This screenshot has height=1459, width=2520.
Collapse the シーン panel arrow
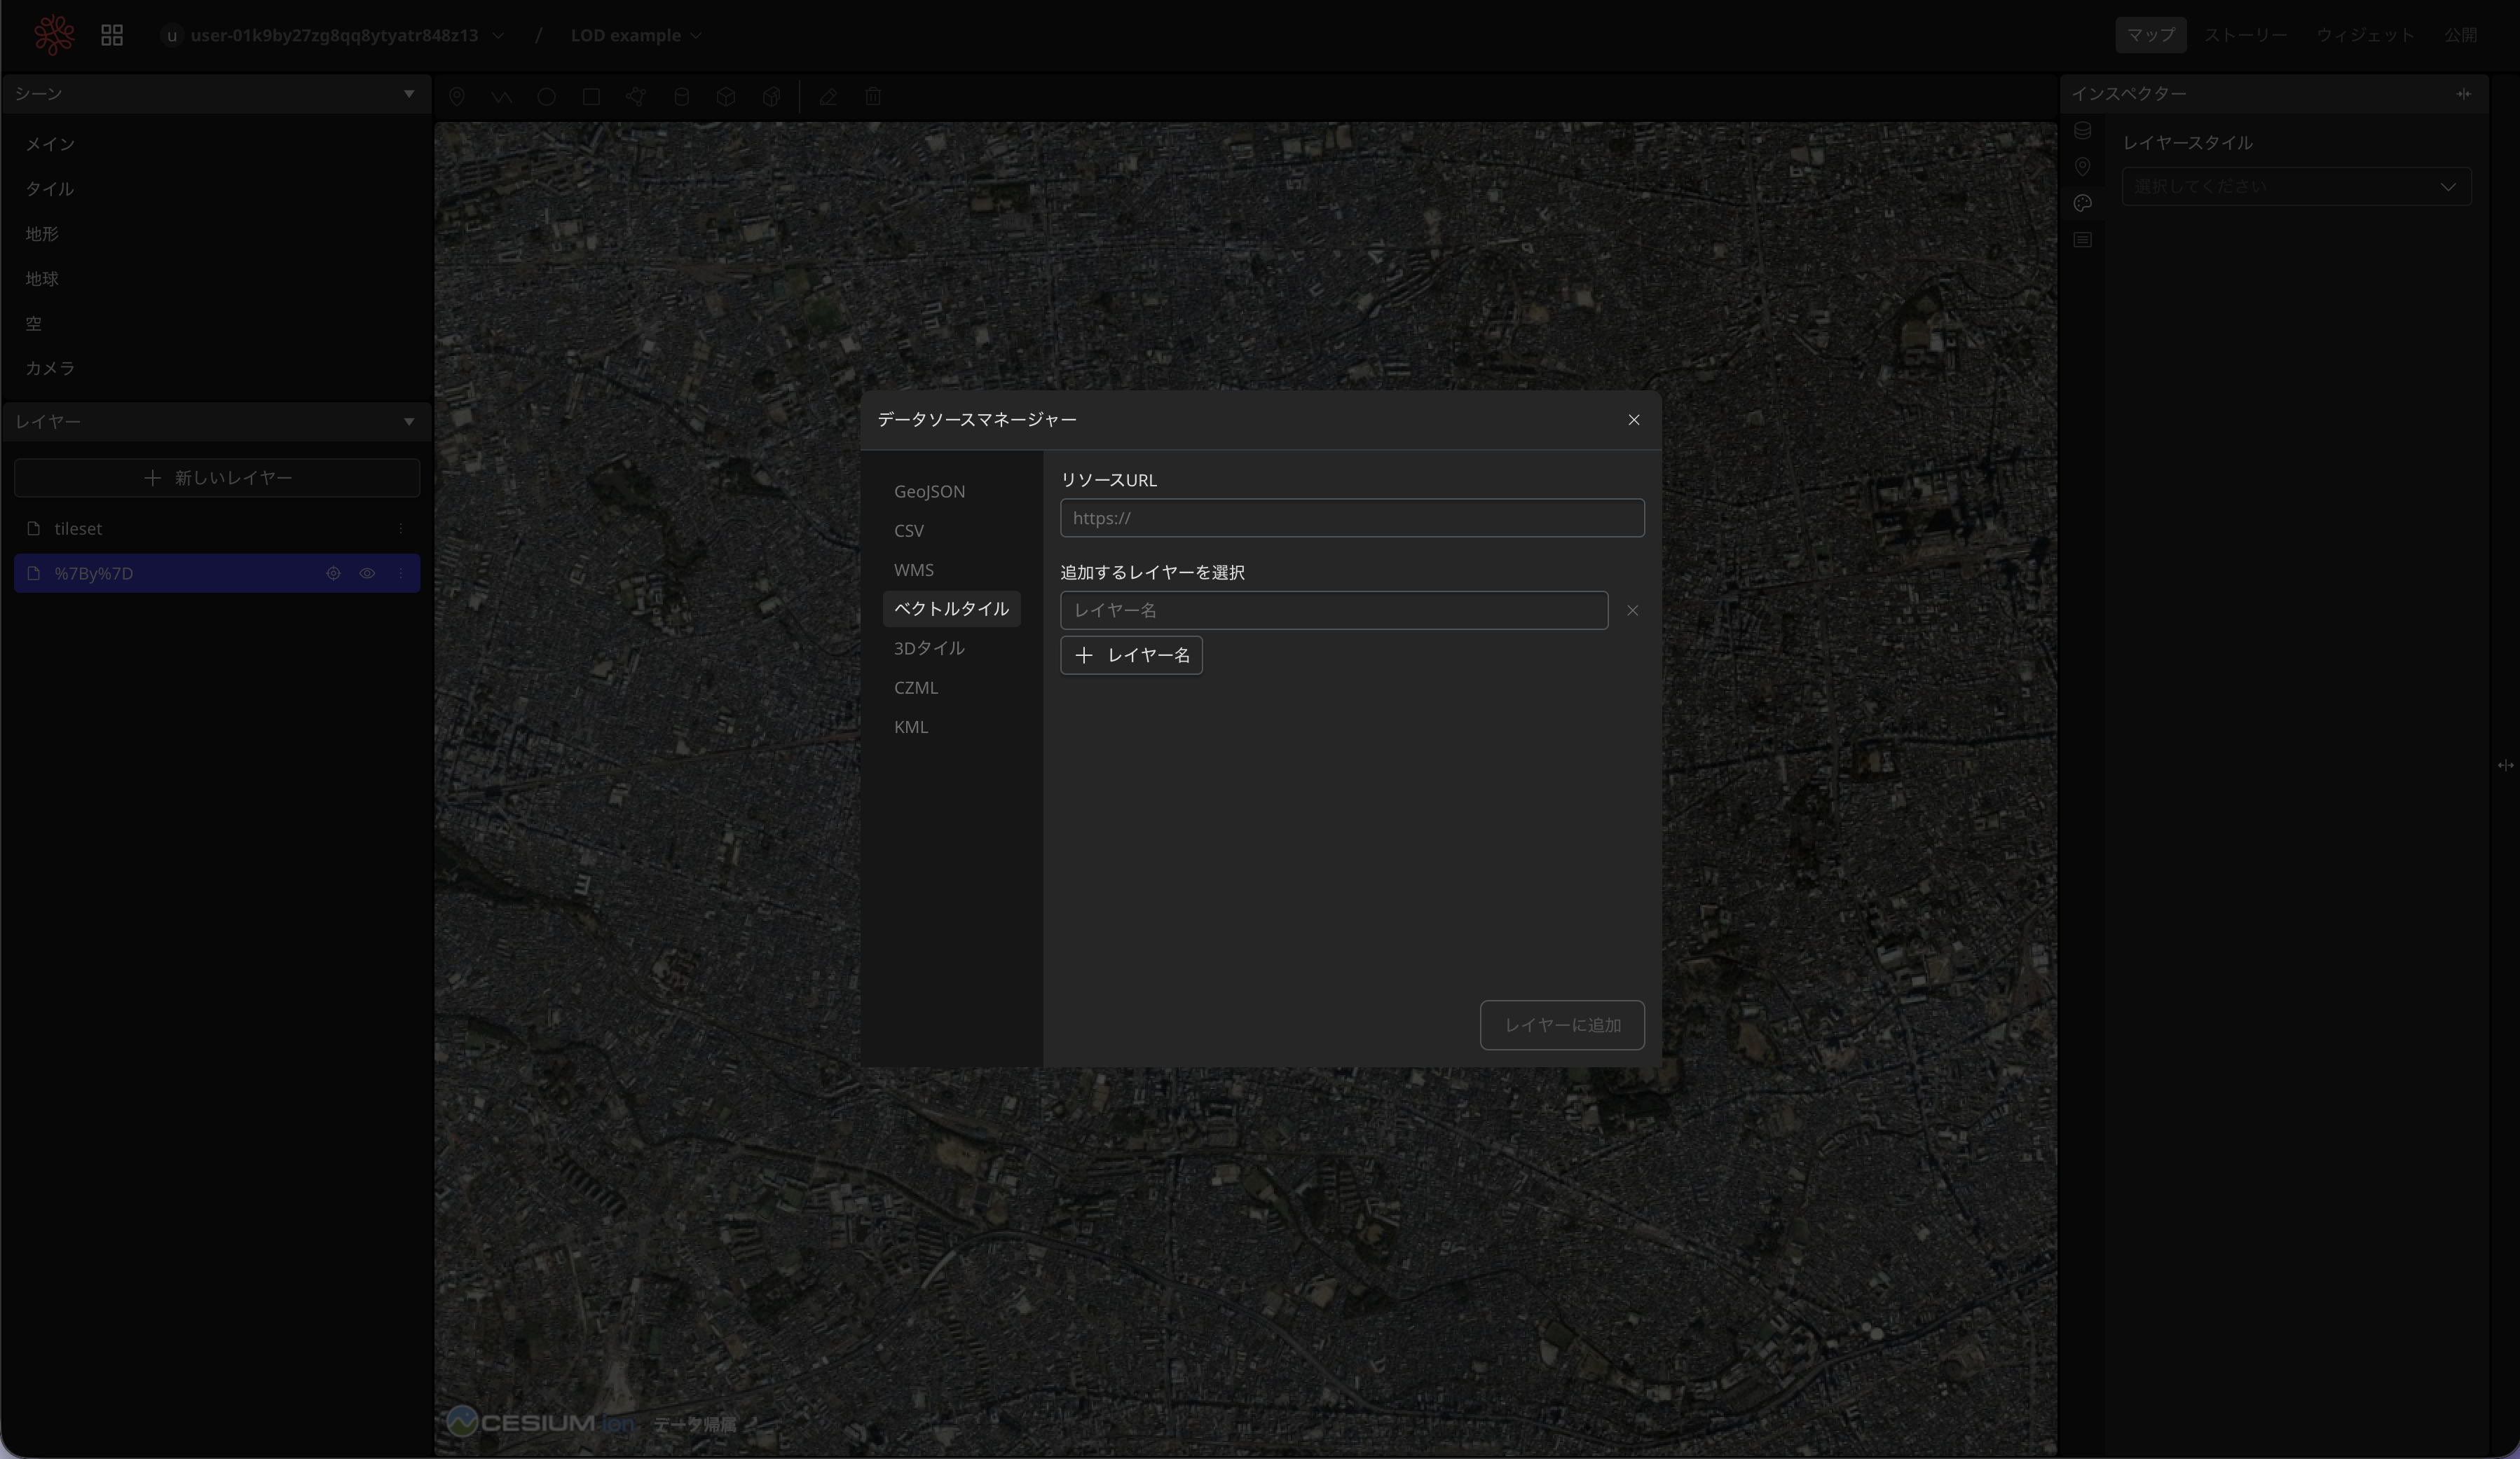(409, 94)
